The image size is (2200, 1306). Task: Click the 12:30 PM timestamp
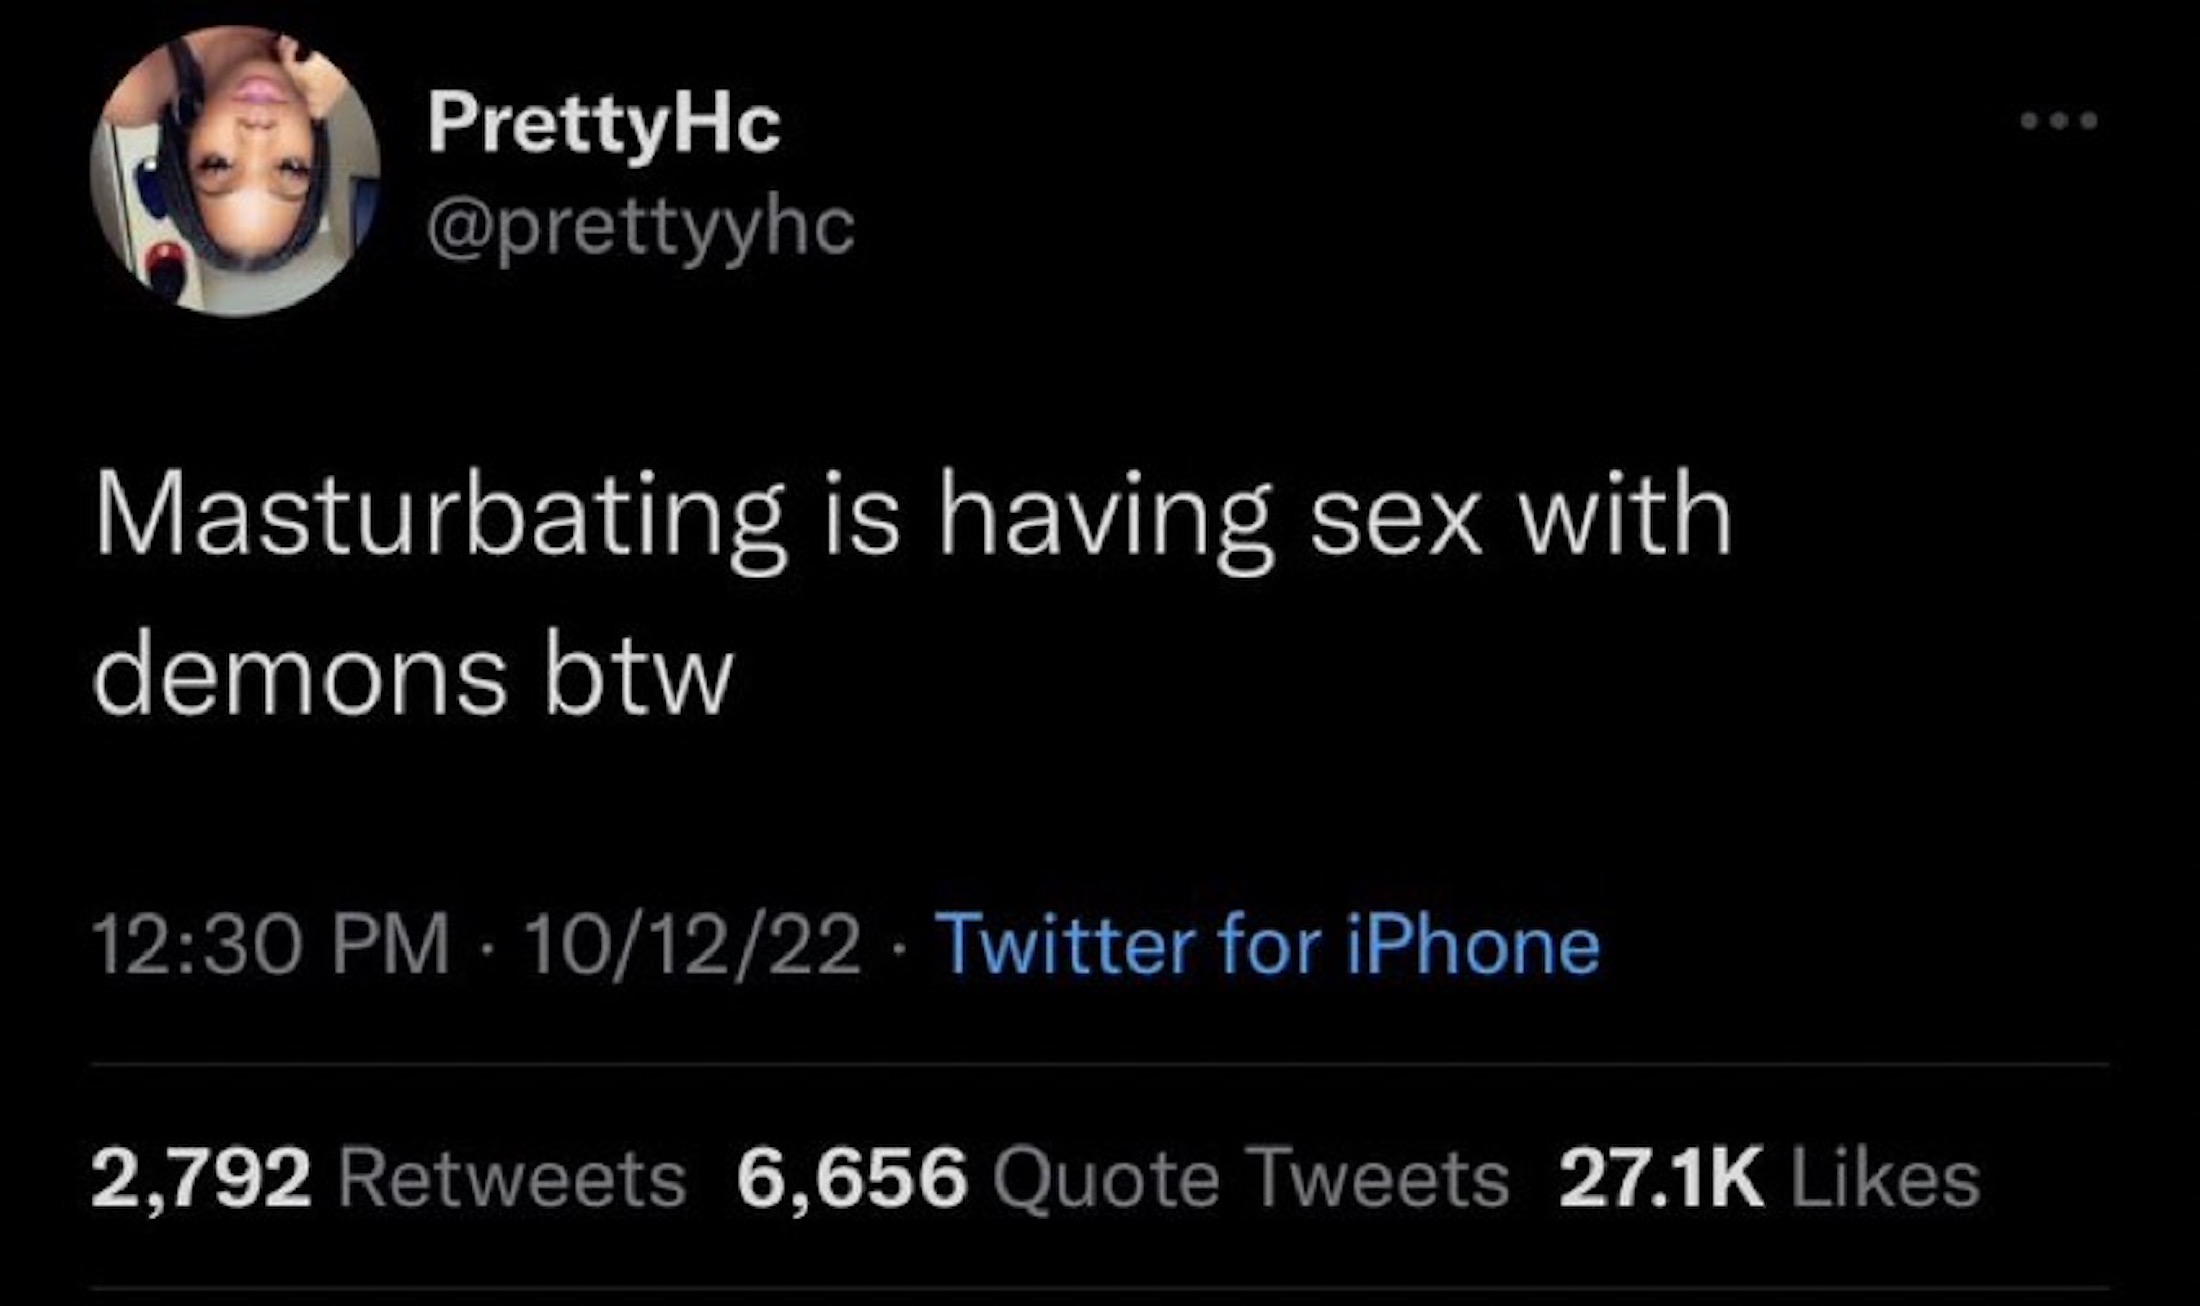pos(271,945)
